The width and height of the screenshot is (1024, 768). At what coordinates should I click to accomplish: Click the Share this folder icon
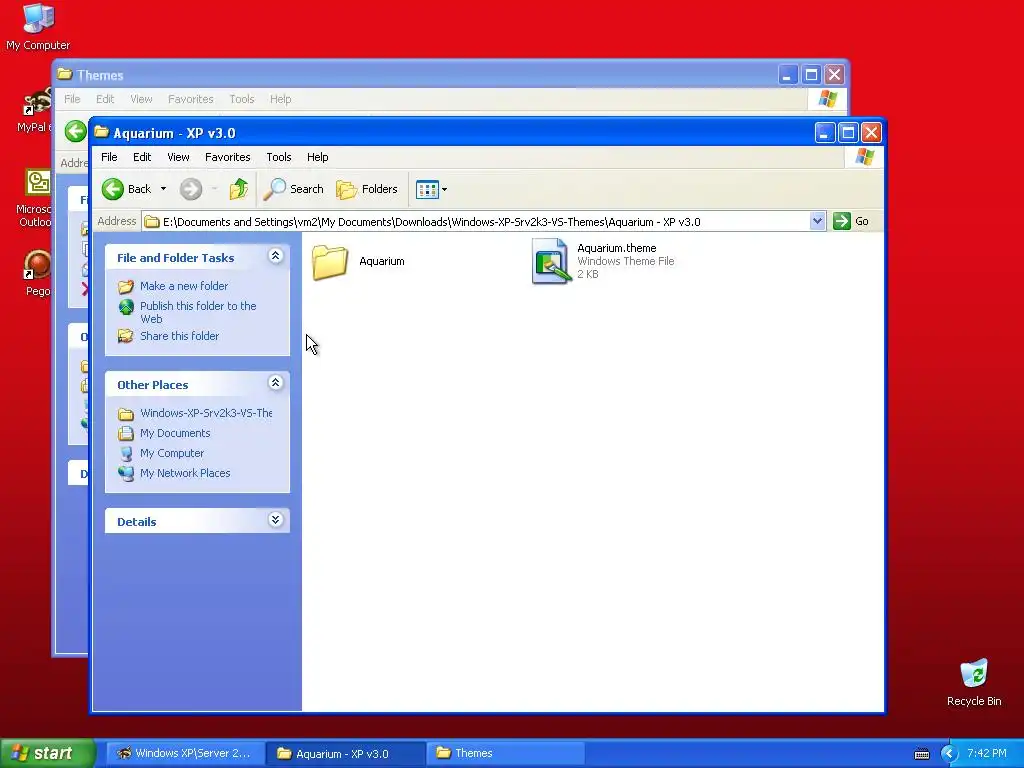pyautogui.click(x=126, y=336)
